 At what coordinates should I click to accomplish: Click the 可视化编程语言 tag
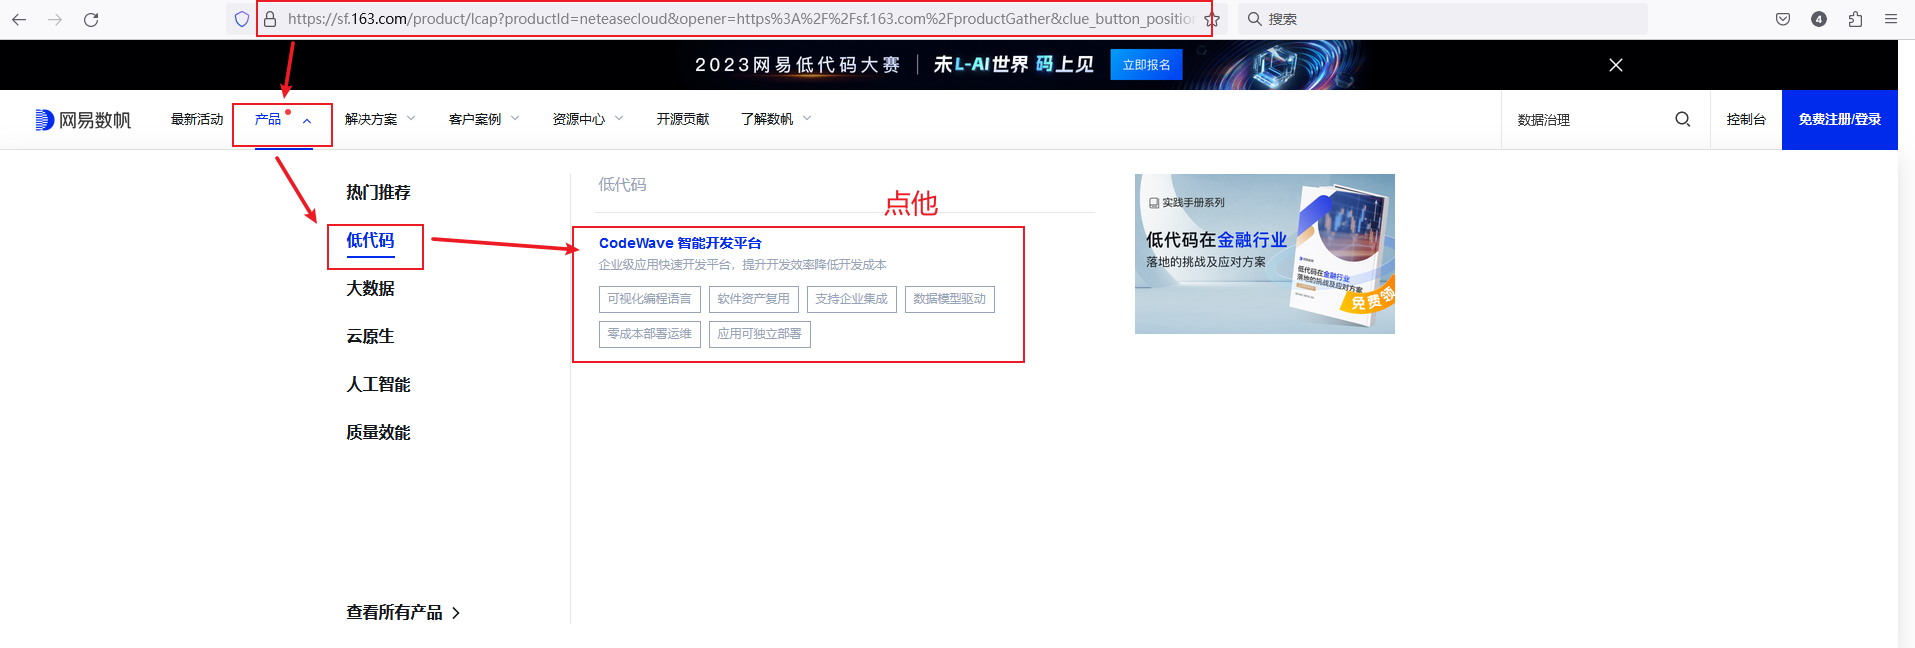(649, 299)
